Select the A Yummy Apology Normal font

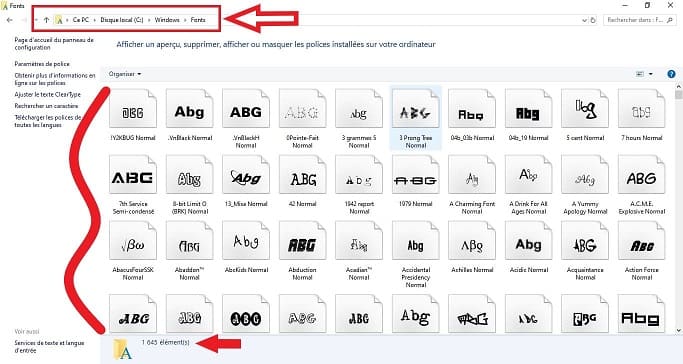585,175
